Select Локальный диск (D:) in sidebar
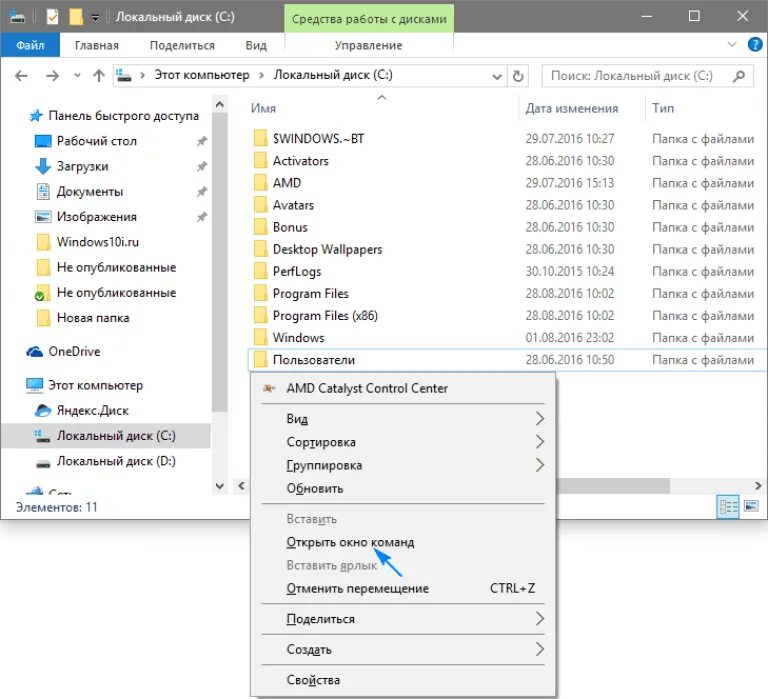Screen dimensions: 768x699 (x=116, y=461)
